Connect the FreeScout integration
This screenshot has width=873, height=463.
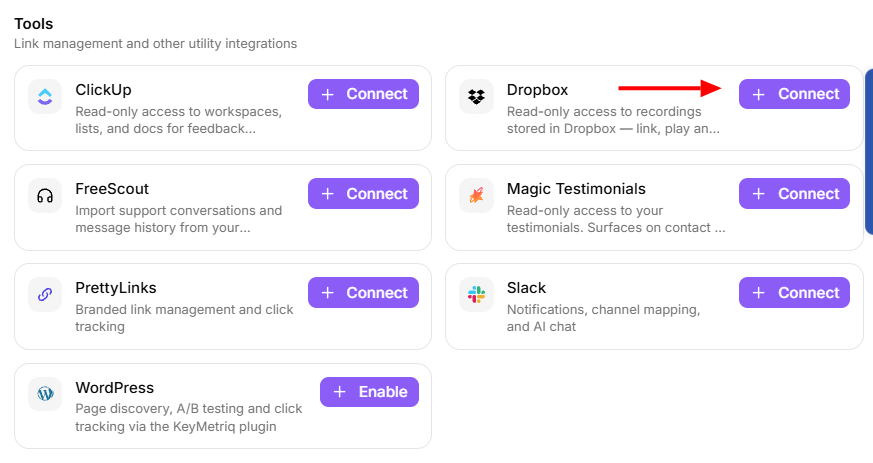pyautogui.click(x=364, y=194)
